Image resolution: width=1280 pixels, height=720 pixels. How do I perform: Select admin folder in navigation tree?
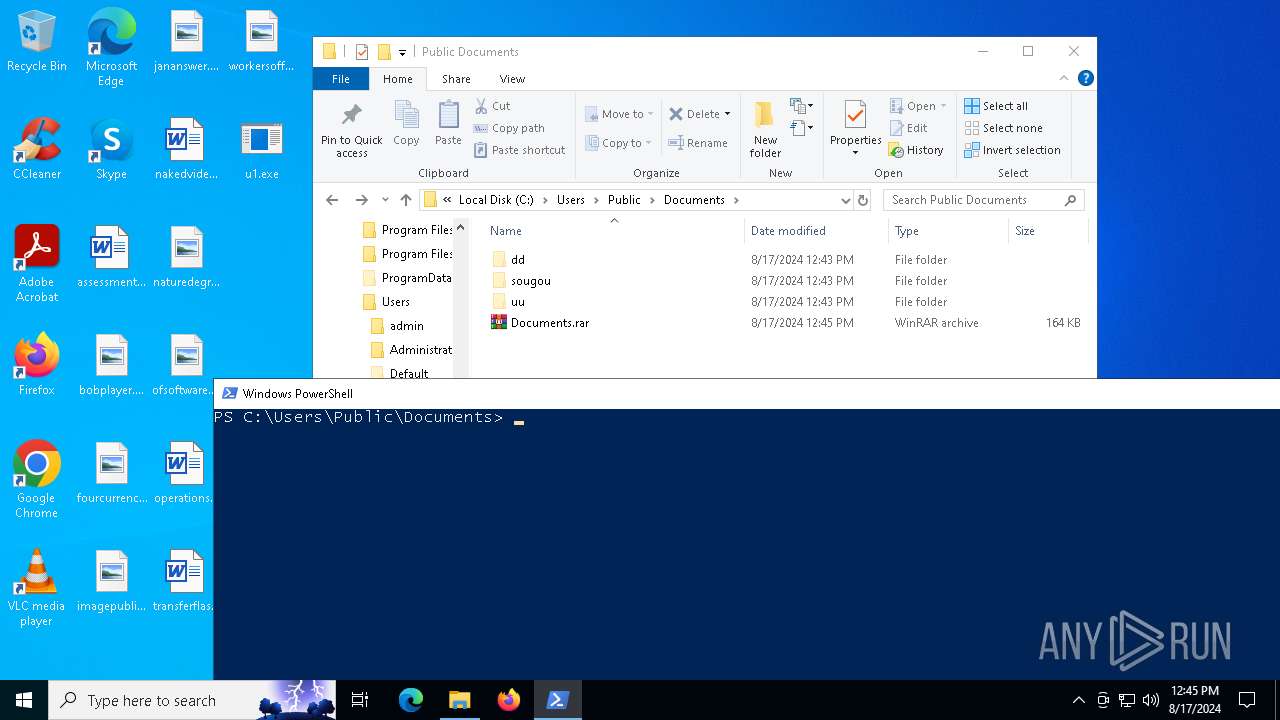[397, 326]
